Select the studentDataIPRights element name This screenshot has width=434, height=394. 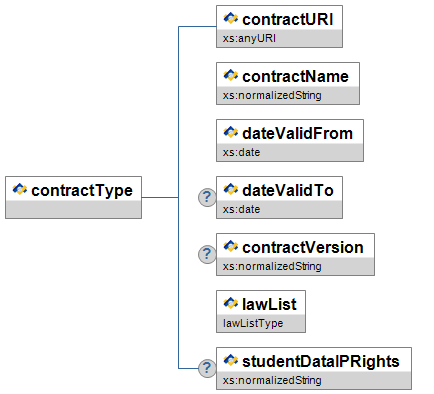coord(321,362)
